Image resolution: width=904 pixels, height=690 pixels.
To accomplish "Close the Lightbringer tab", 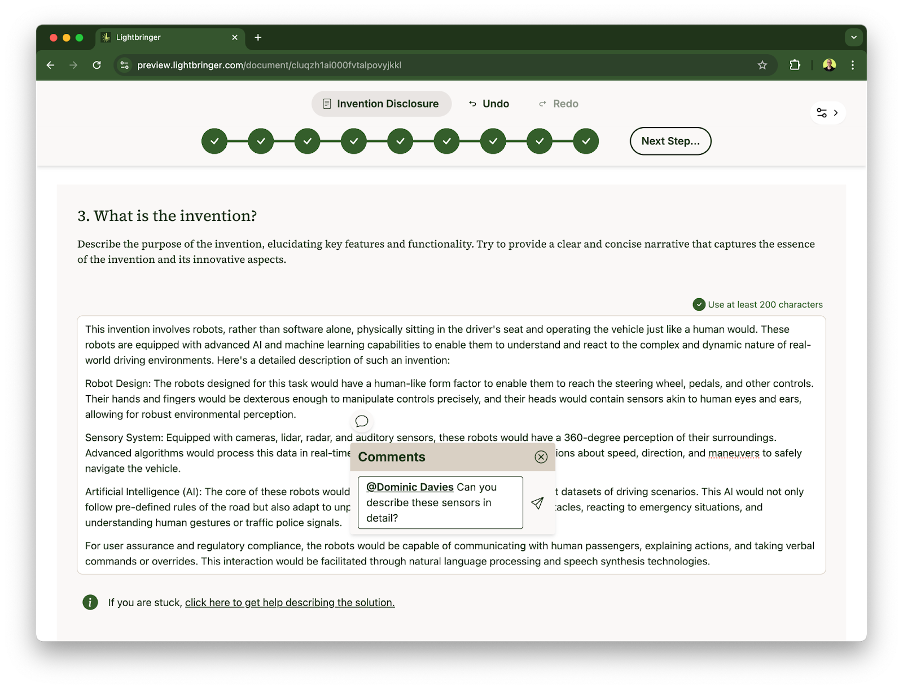I will pos(235,37).
